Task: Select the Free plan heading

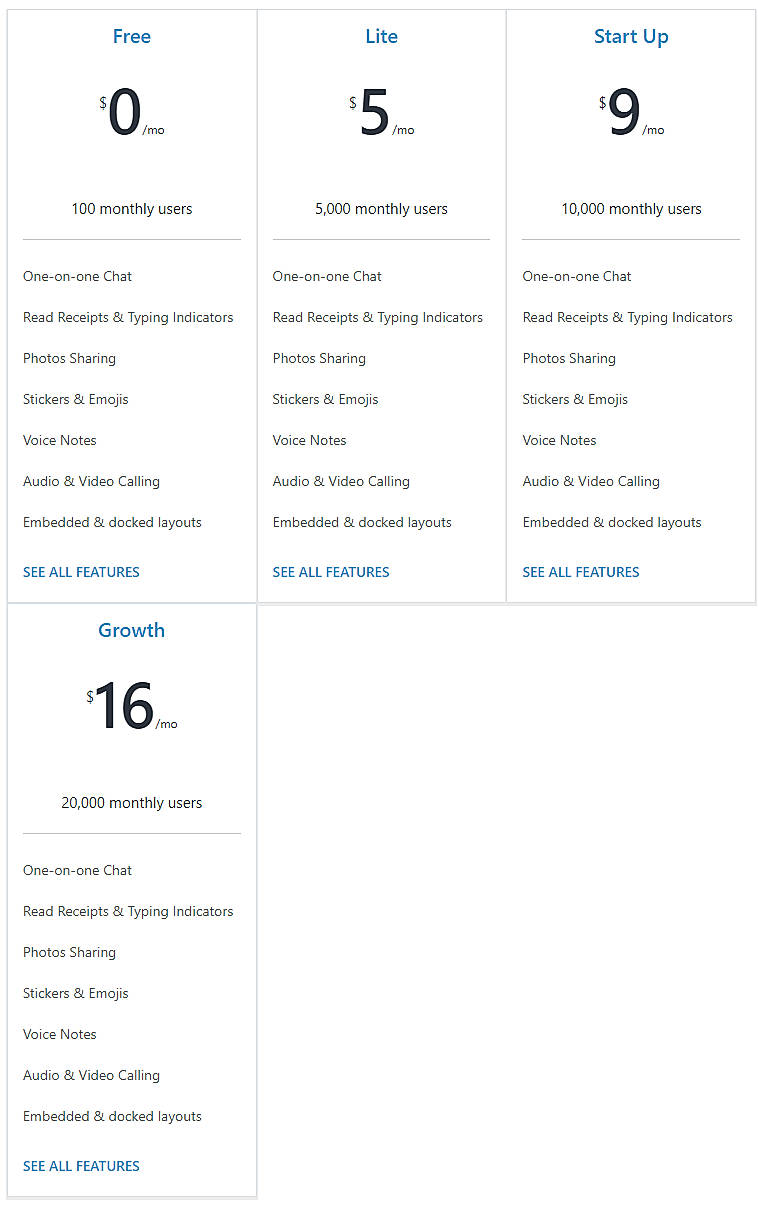Action: coord(131,36)
